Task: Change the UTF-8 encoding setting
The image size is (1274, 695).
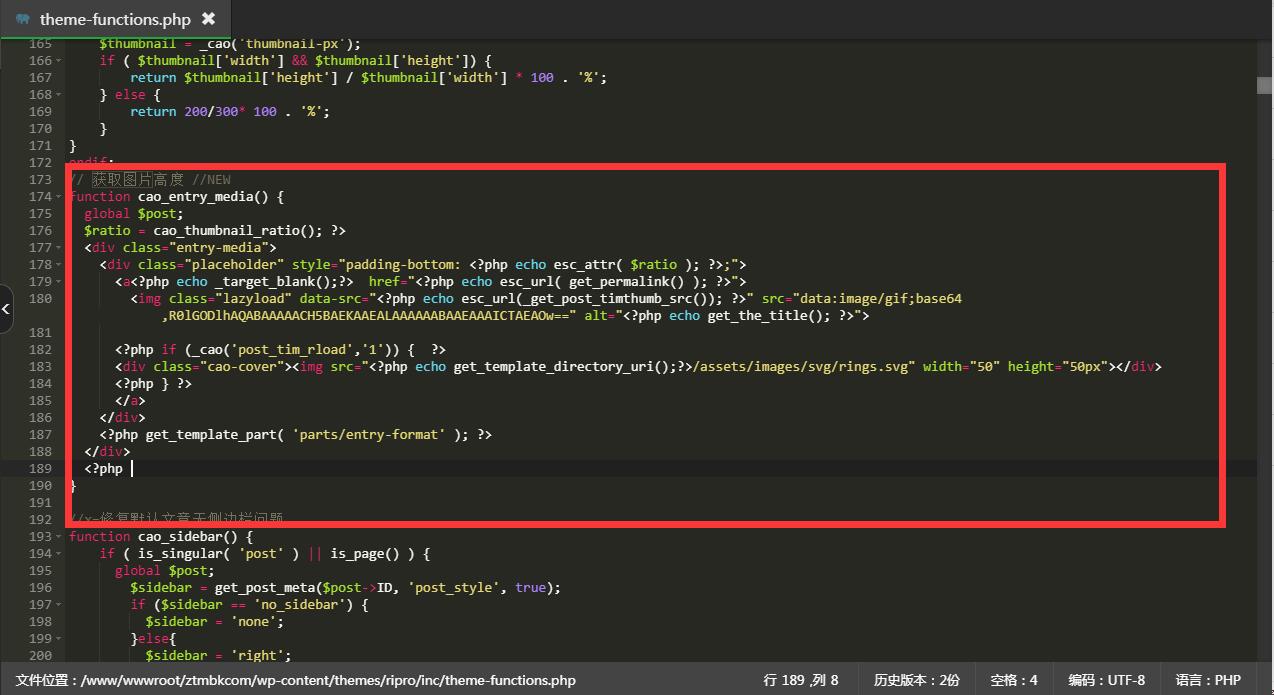Action: (1106, 680)
